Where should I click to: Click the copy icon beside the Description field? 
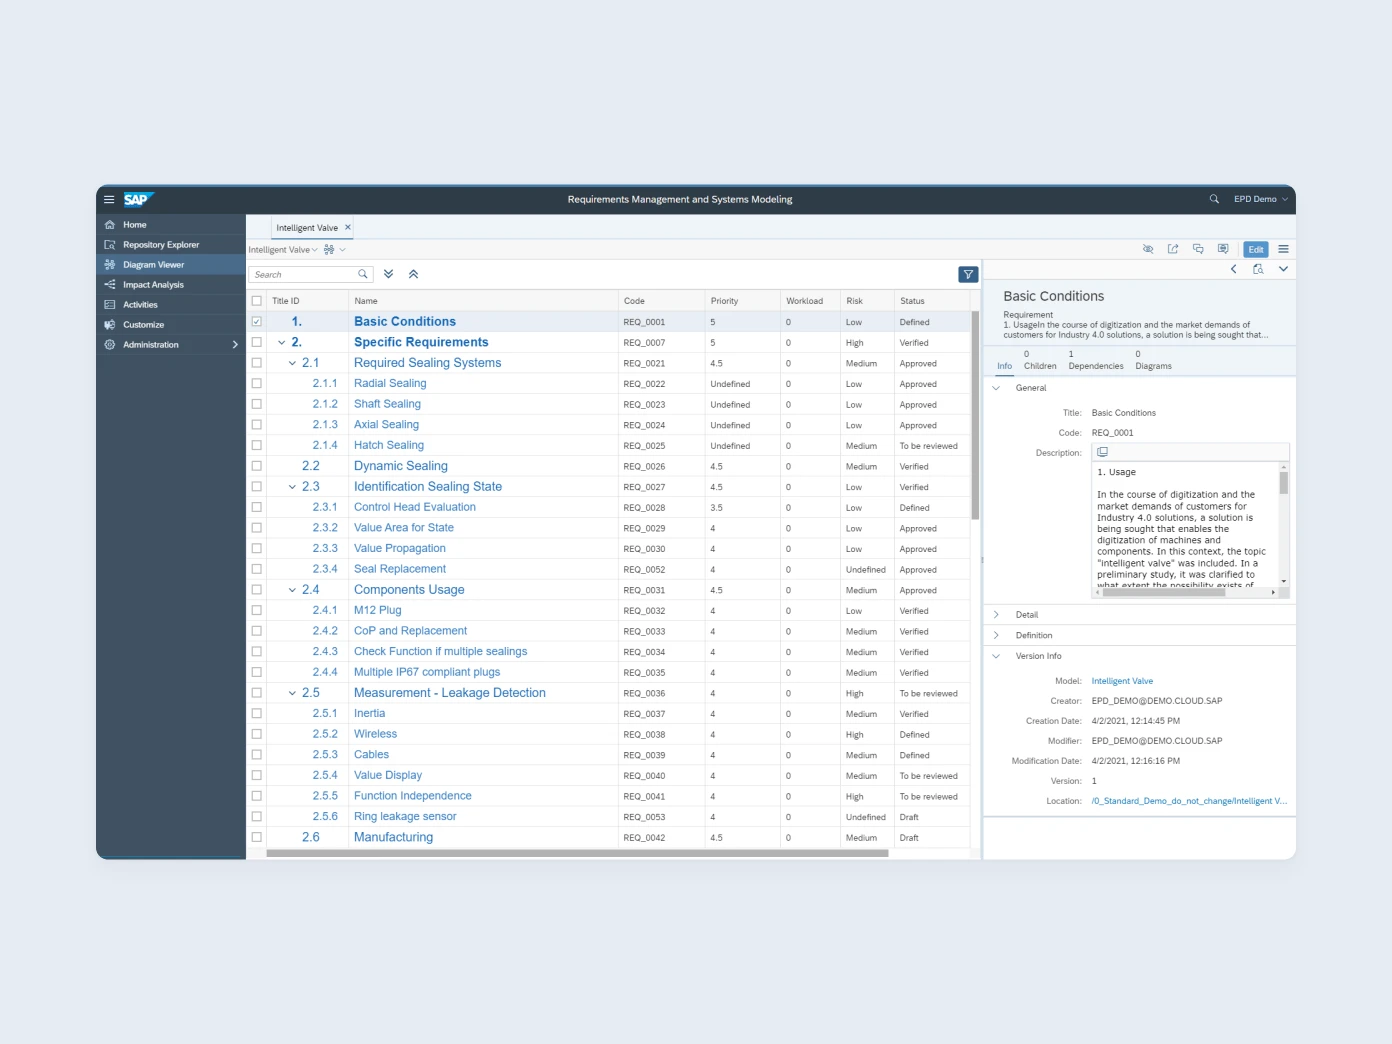pyautogui.click(x=1102, y=452)
